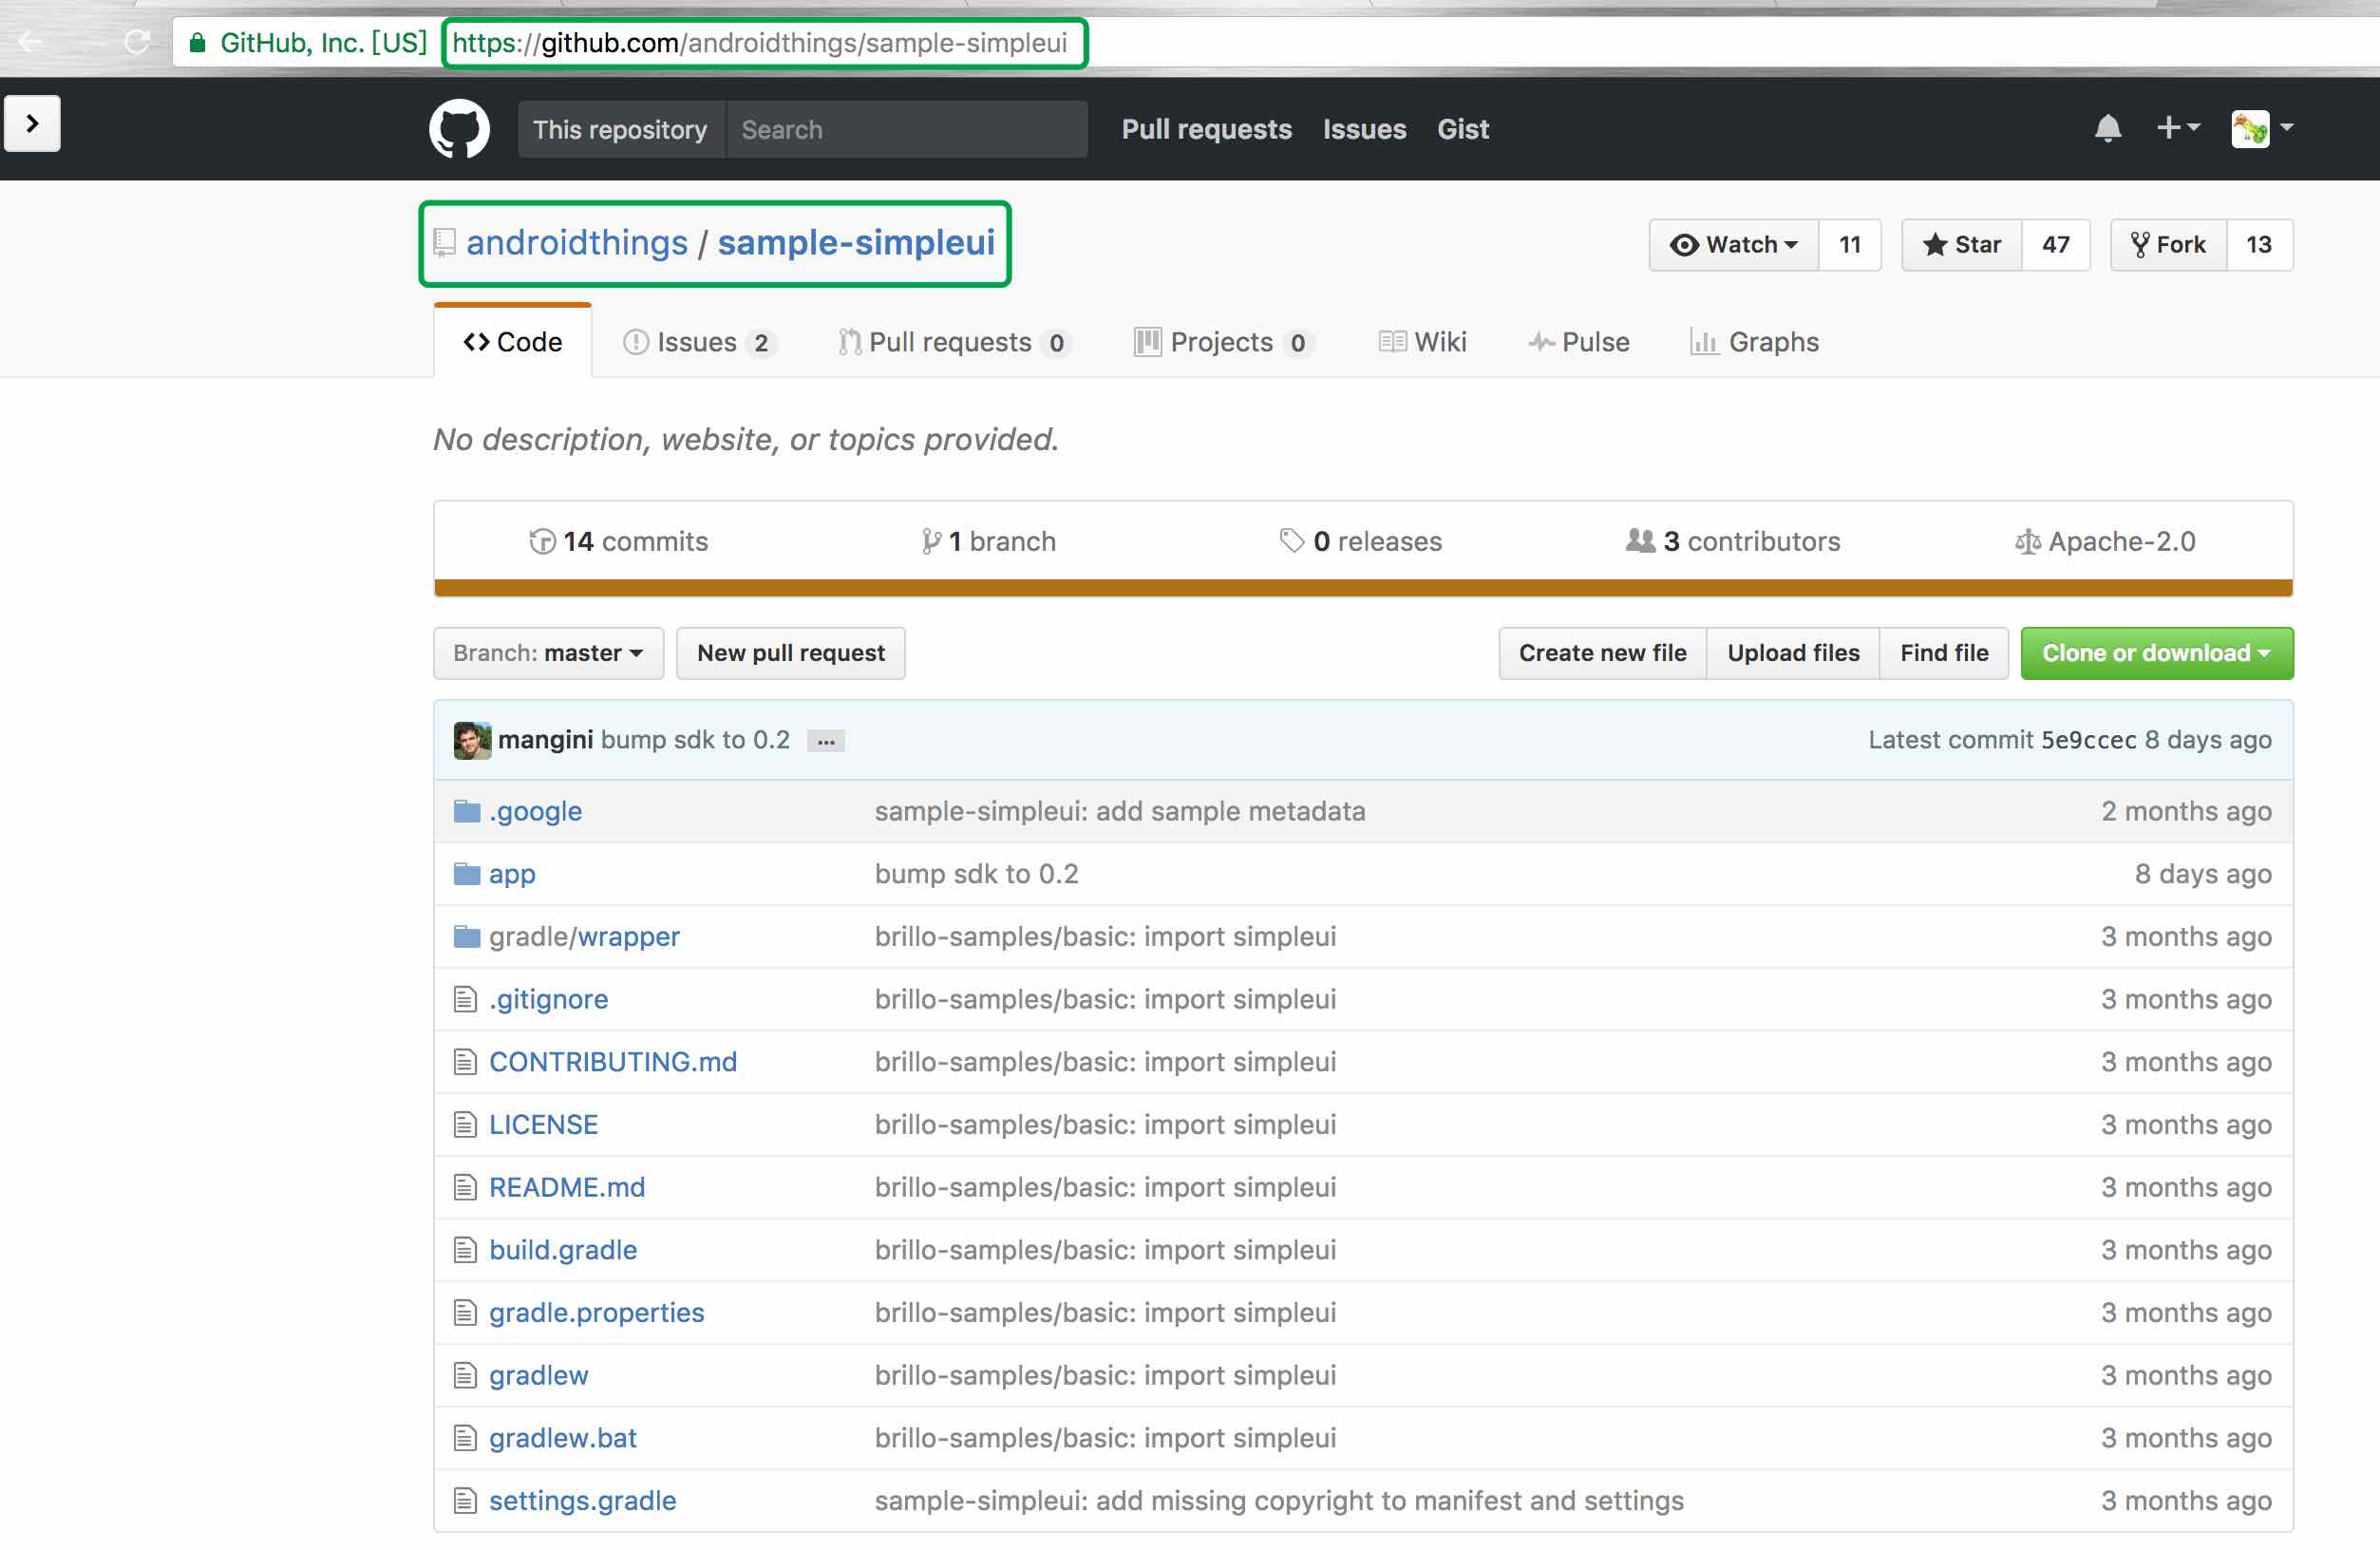
Task: Open the Apache-2.0 license link
Action: [x=2105, y=541]
